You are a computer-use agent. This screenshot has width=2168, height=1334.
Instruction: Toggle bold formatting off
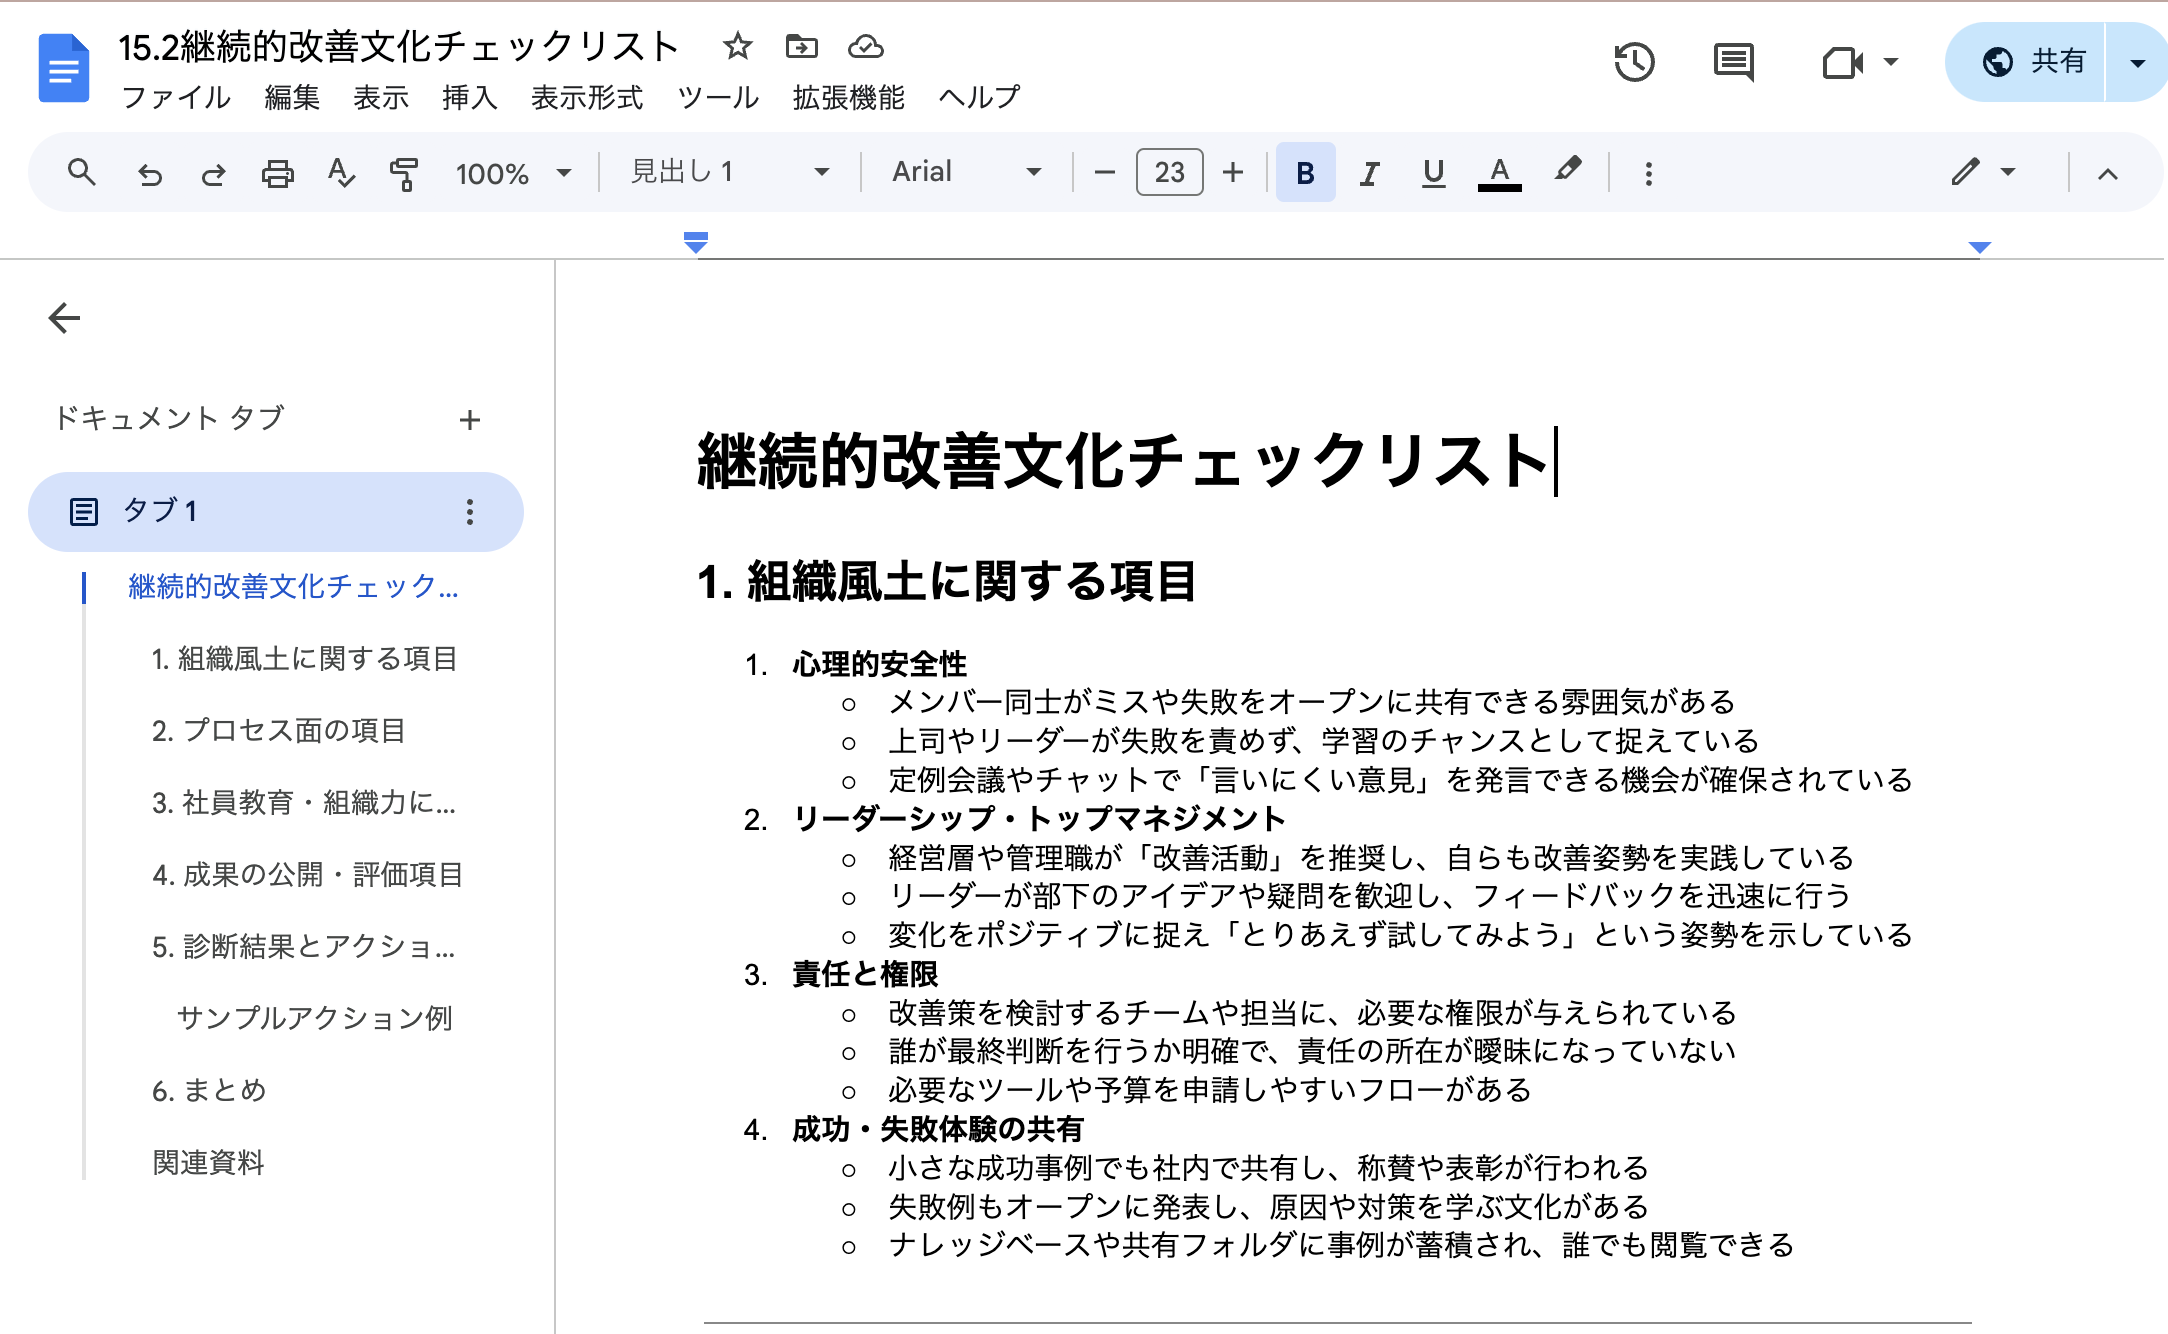1305,171
